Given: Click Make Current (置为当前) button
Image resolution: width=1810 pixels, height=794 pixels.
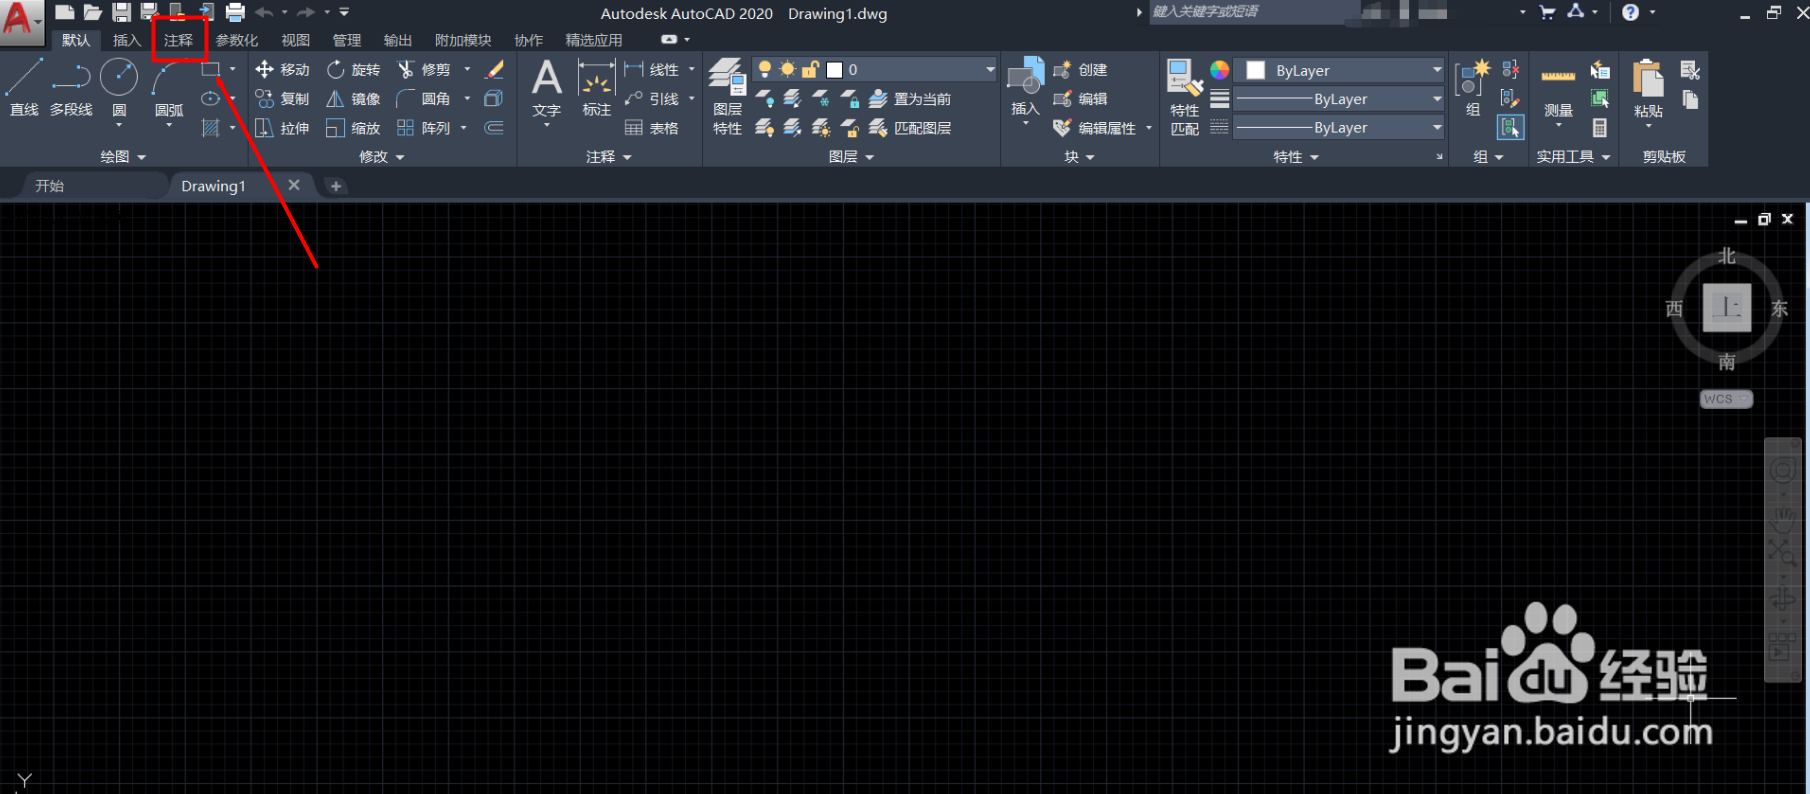Looking at the screenshot, I should coord(910,99).
